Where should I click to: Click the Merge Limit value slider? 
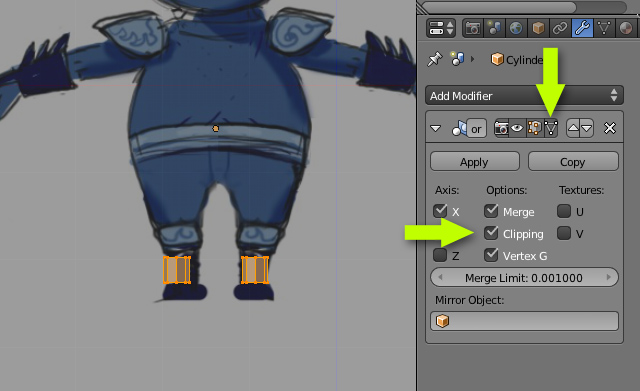524,278
